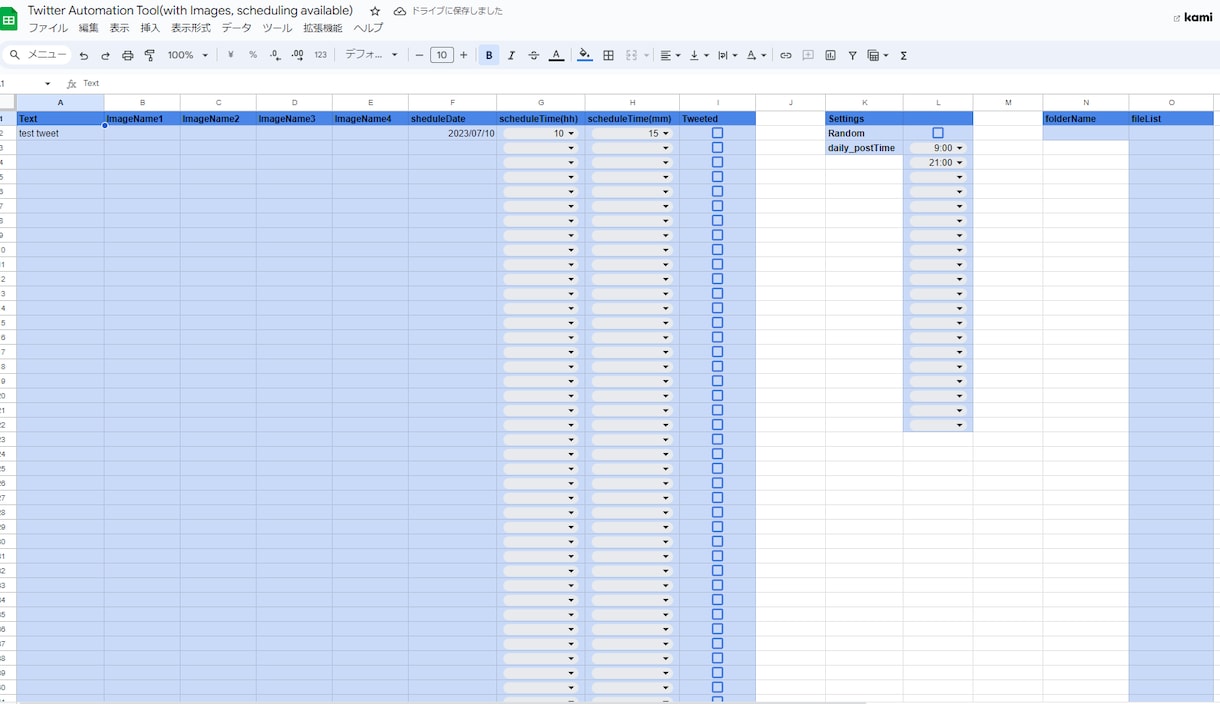
Task: Open the kami link
Action: (1193, 17)
